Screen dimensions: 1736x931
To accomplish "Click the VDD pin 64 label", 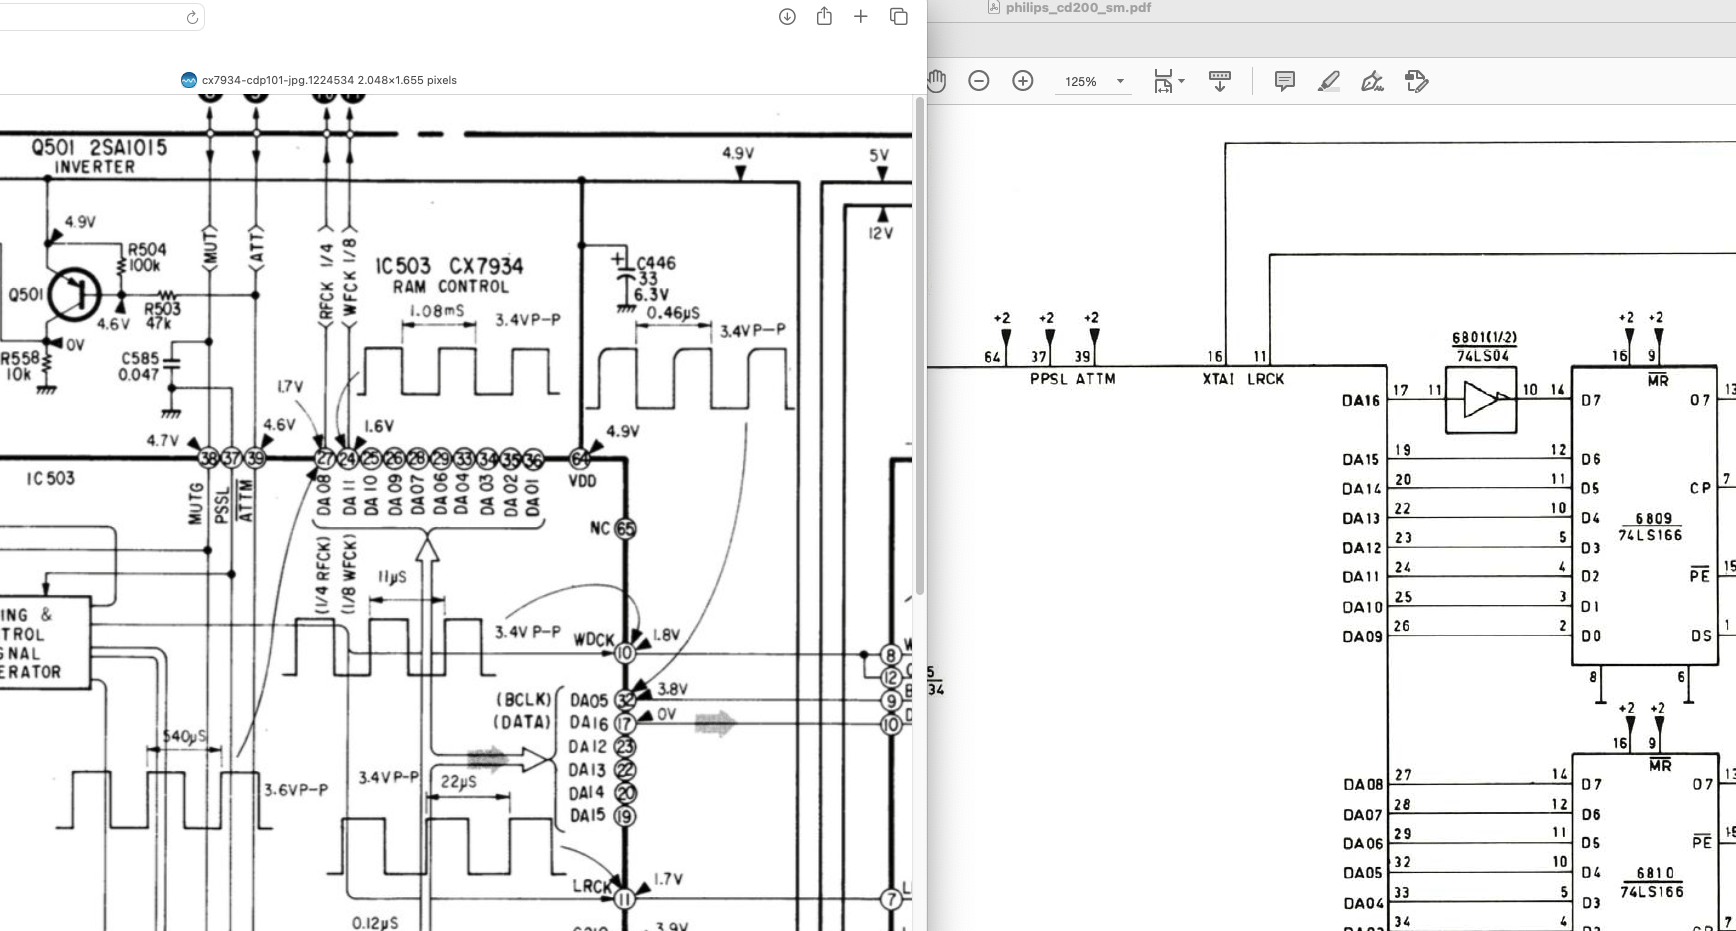I will point(582,481).
